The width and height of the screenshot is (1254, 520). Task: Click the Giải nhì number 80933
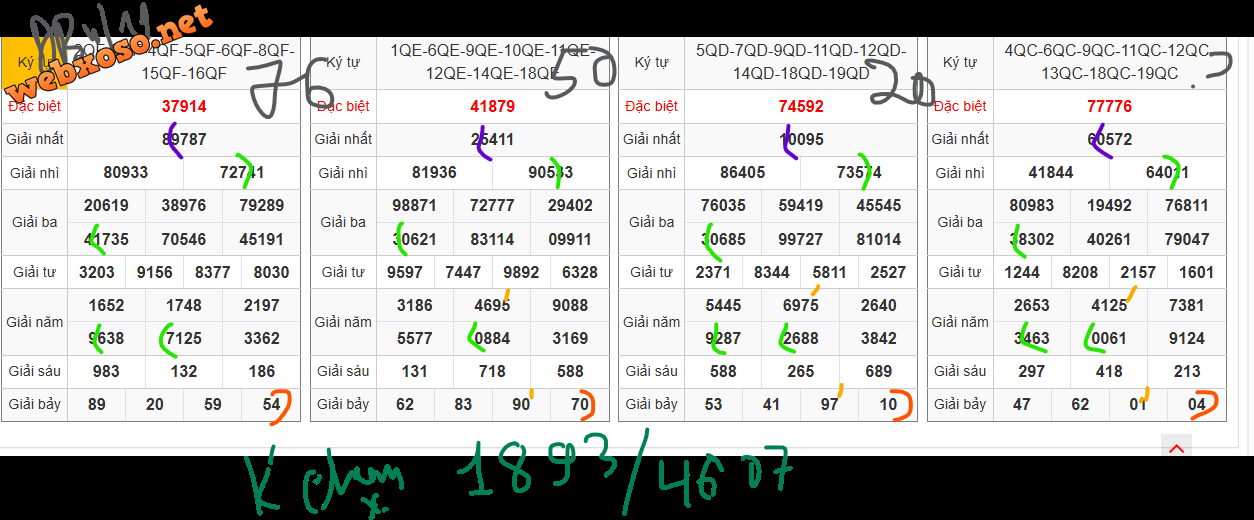(126, 172)
